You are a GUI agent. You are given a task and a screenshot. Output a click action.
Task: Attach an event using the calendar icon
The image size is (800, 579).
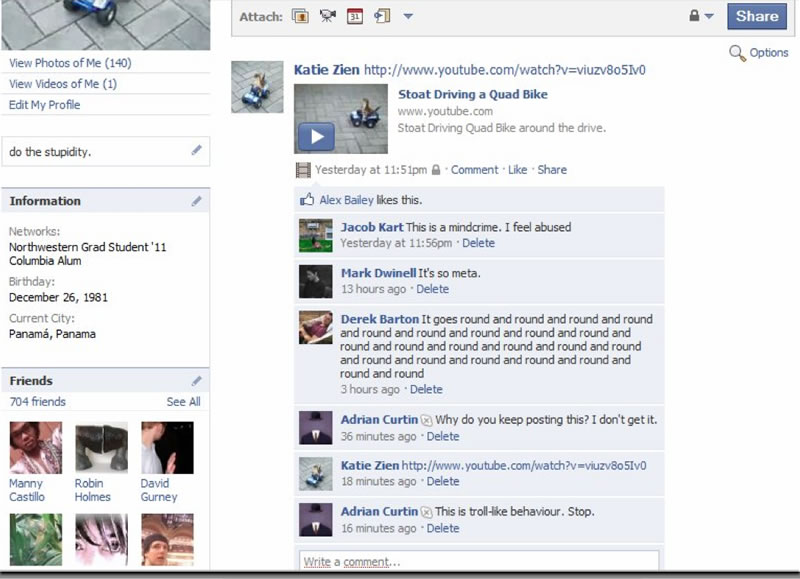[355, 16]
